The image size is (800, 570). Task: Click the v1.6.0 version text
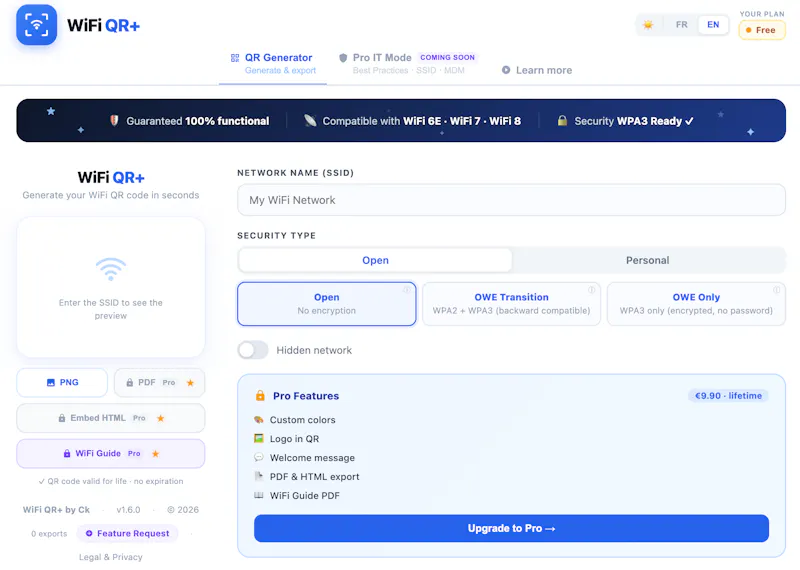[x=128, y=509]
